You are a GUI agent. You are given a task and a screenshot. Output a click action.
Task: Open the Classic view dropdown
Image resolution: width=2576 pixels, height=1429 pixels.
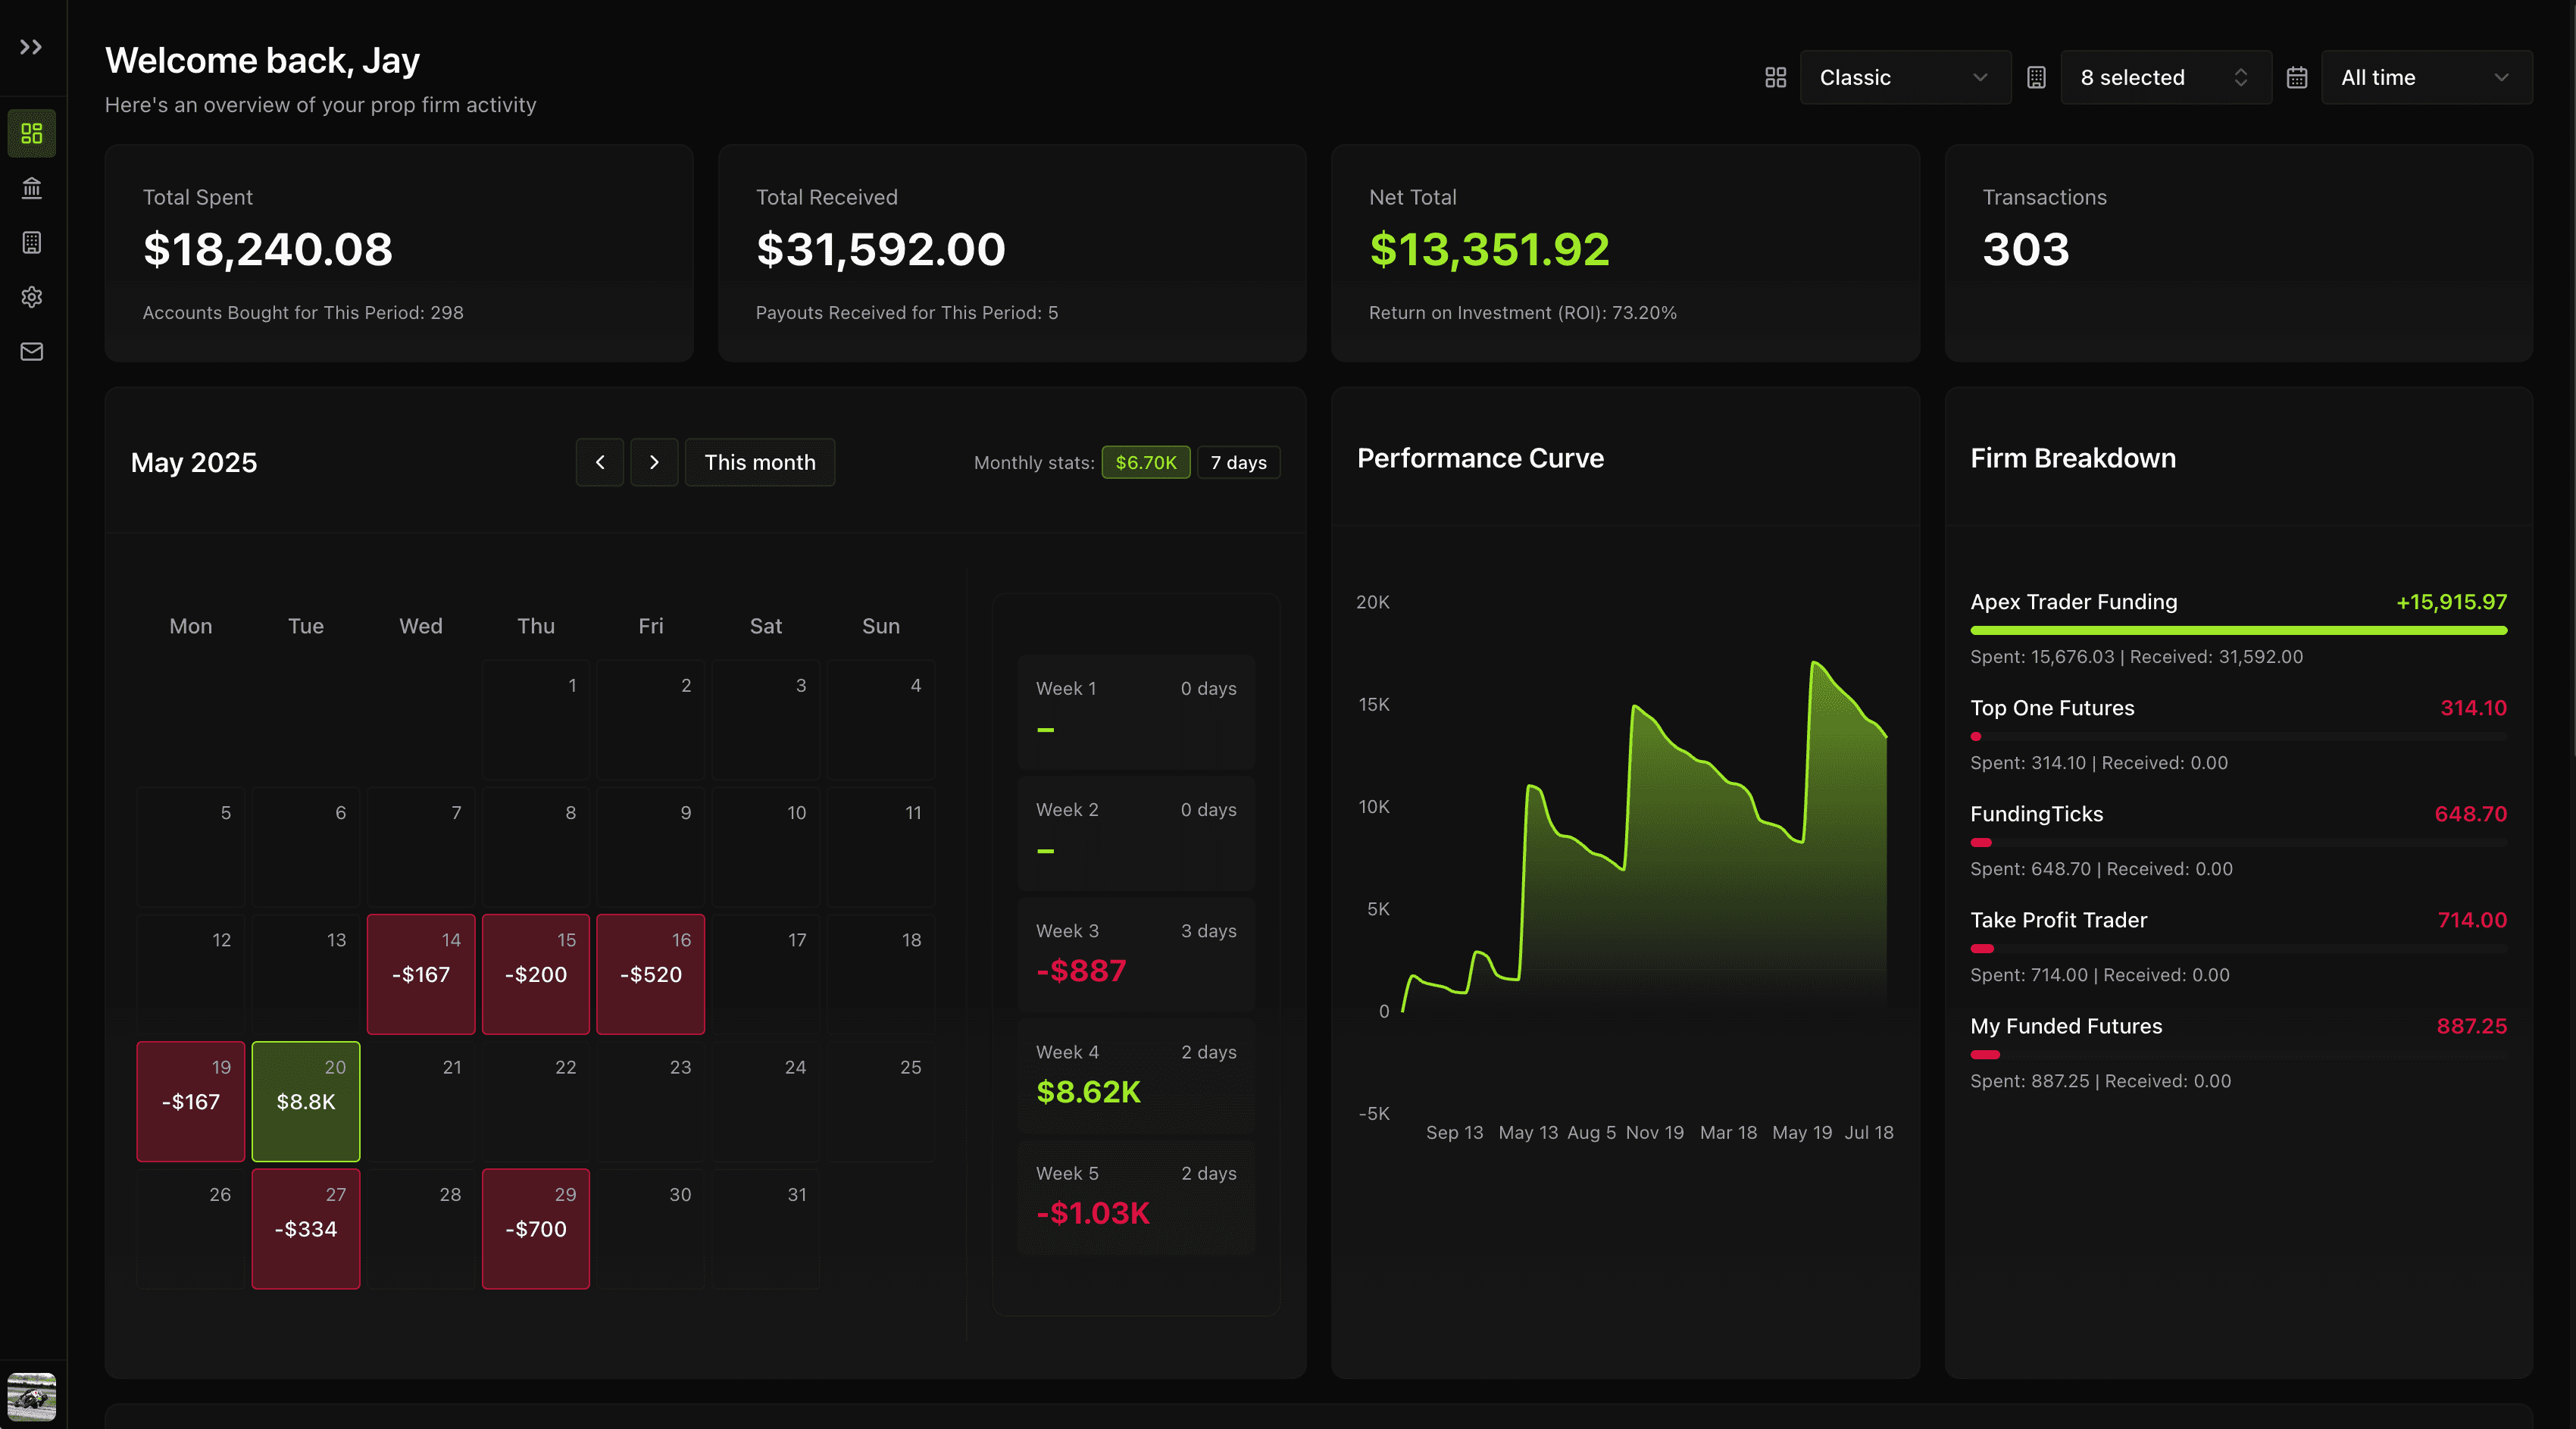pyautogui.click(x=1904, y=77)
